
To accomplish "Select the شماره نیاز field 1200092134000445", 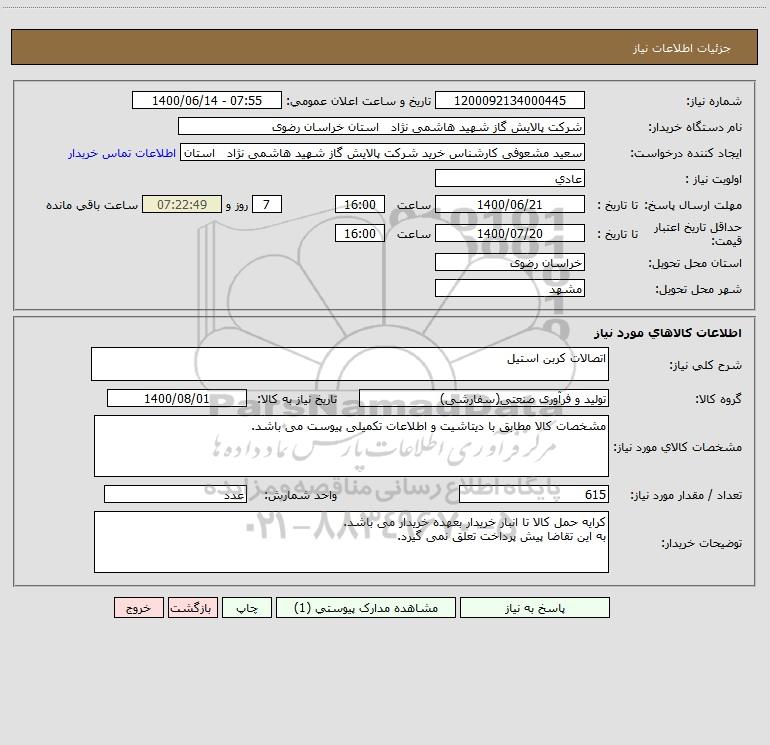I will 510,100.
